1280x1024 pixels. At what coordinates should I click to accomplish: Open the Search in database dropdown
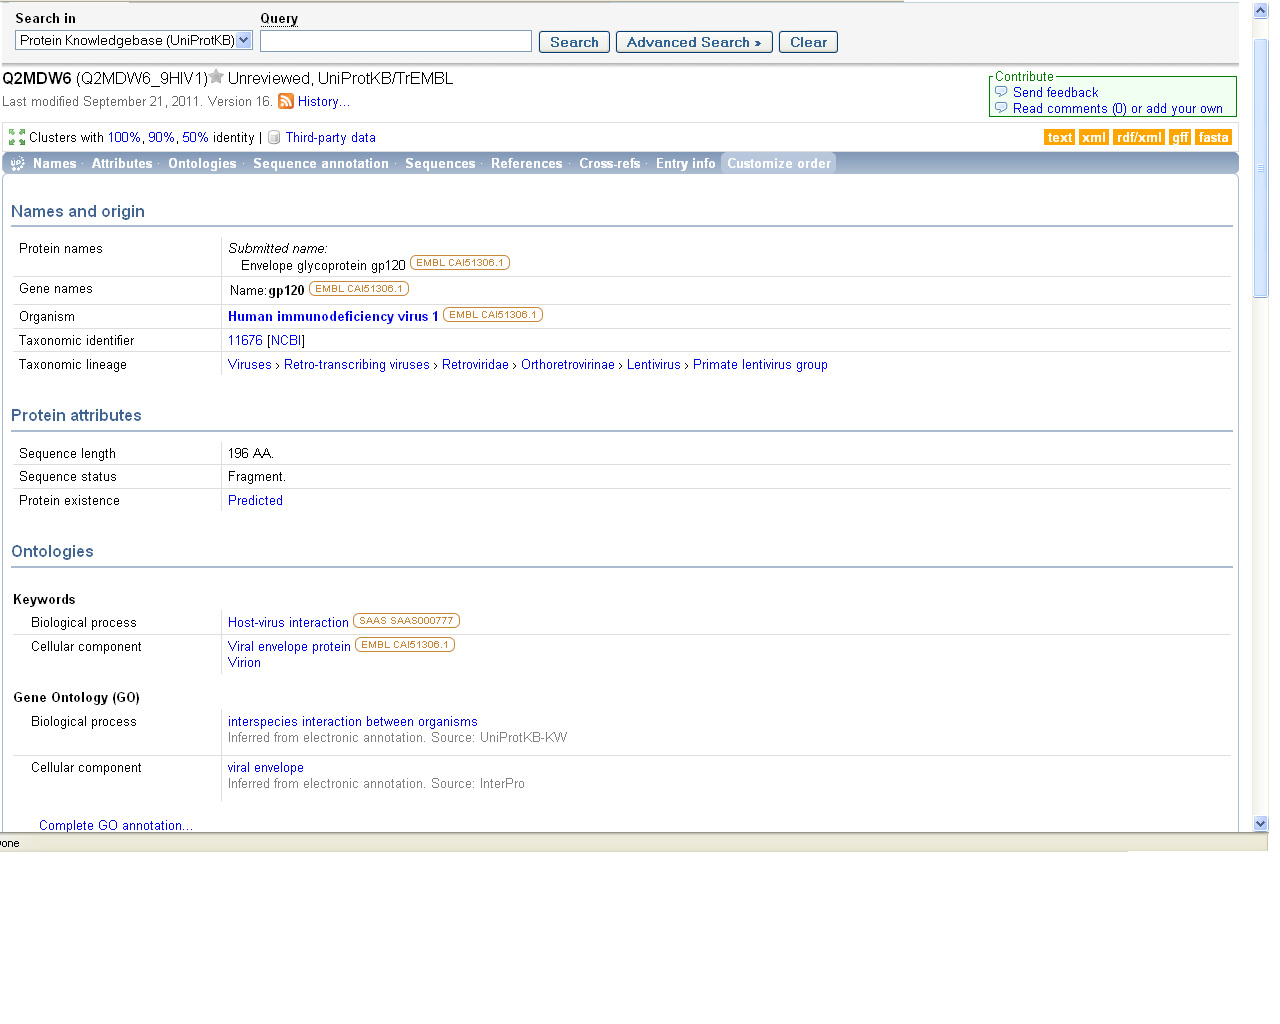tap(244, 40)
